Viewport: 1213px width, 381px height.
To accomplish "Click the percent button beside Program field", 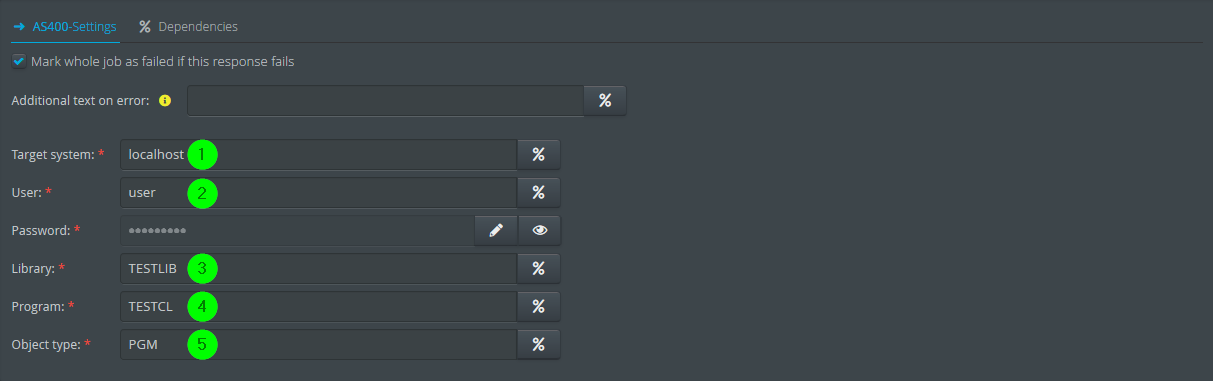I will coord(538,307).
